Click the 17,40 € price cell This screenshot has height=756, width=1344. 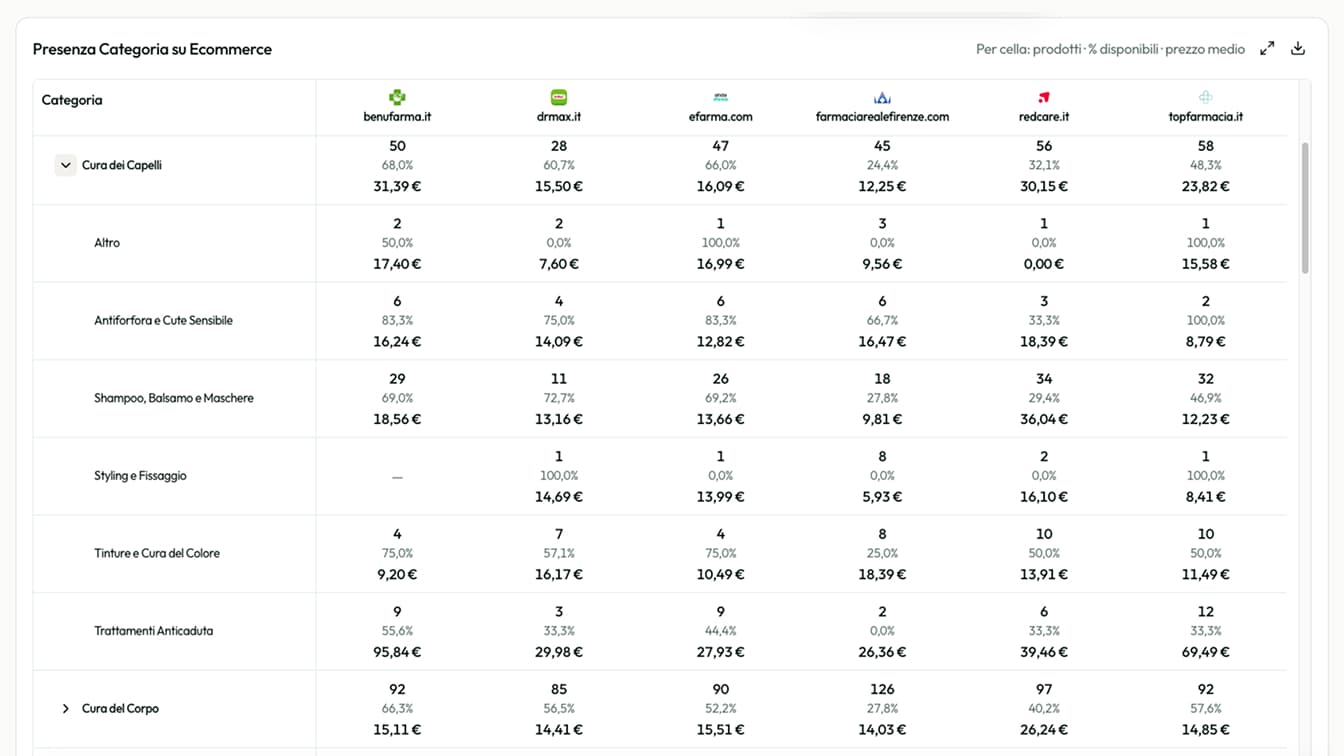tap(397, 264)
